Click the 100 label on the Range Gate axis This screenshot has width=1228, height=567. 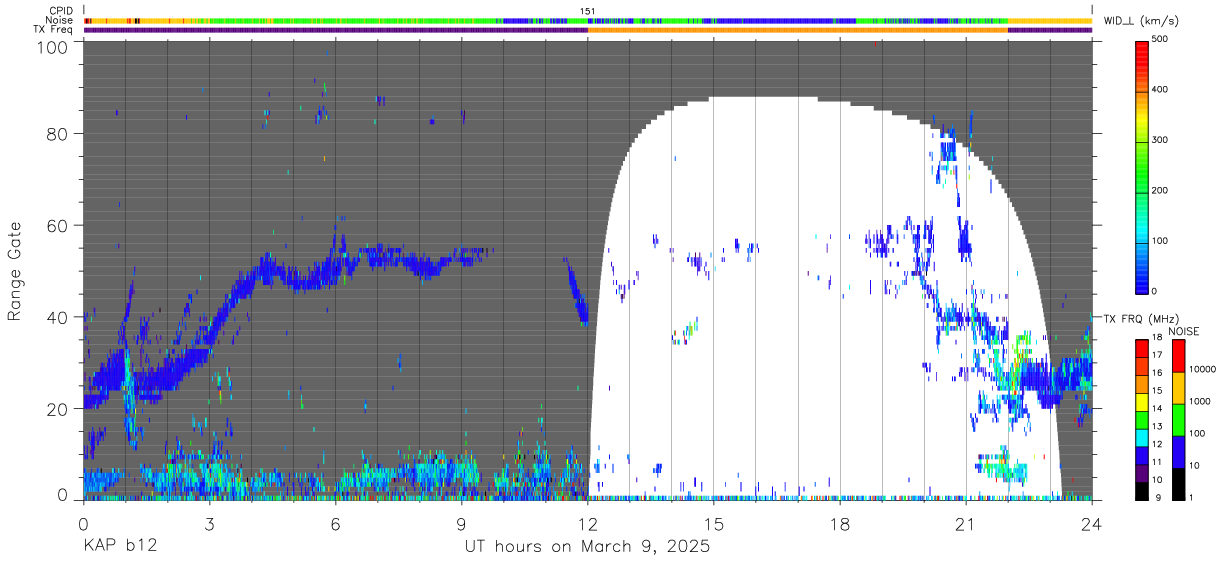pyautogui.click(x=53, y=46)
